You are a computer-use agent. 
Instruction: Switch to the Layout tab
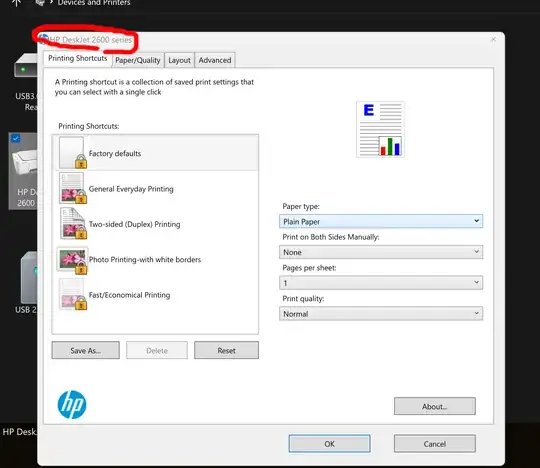point(179,60)
